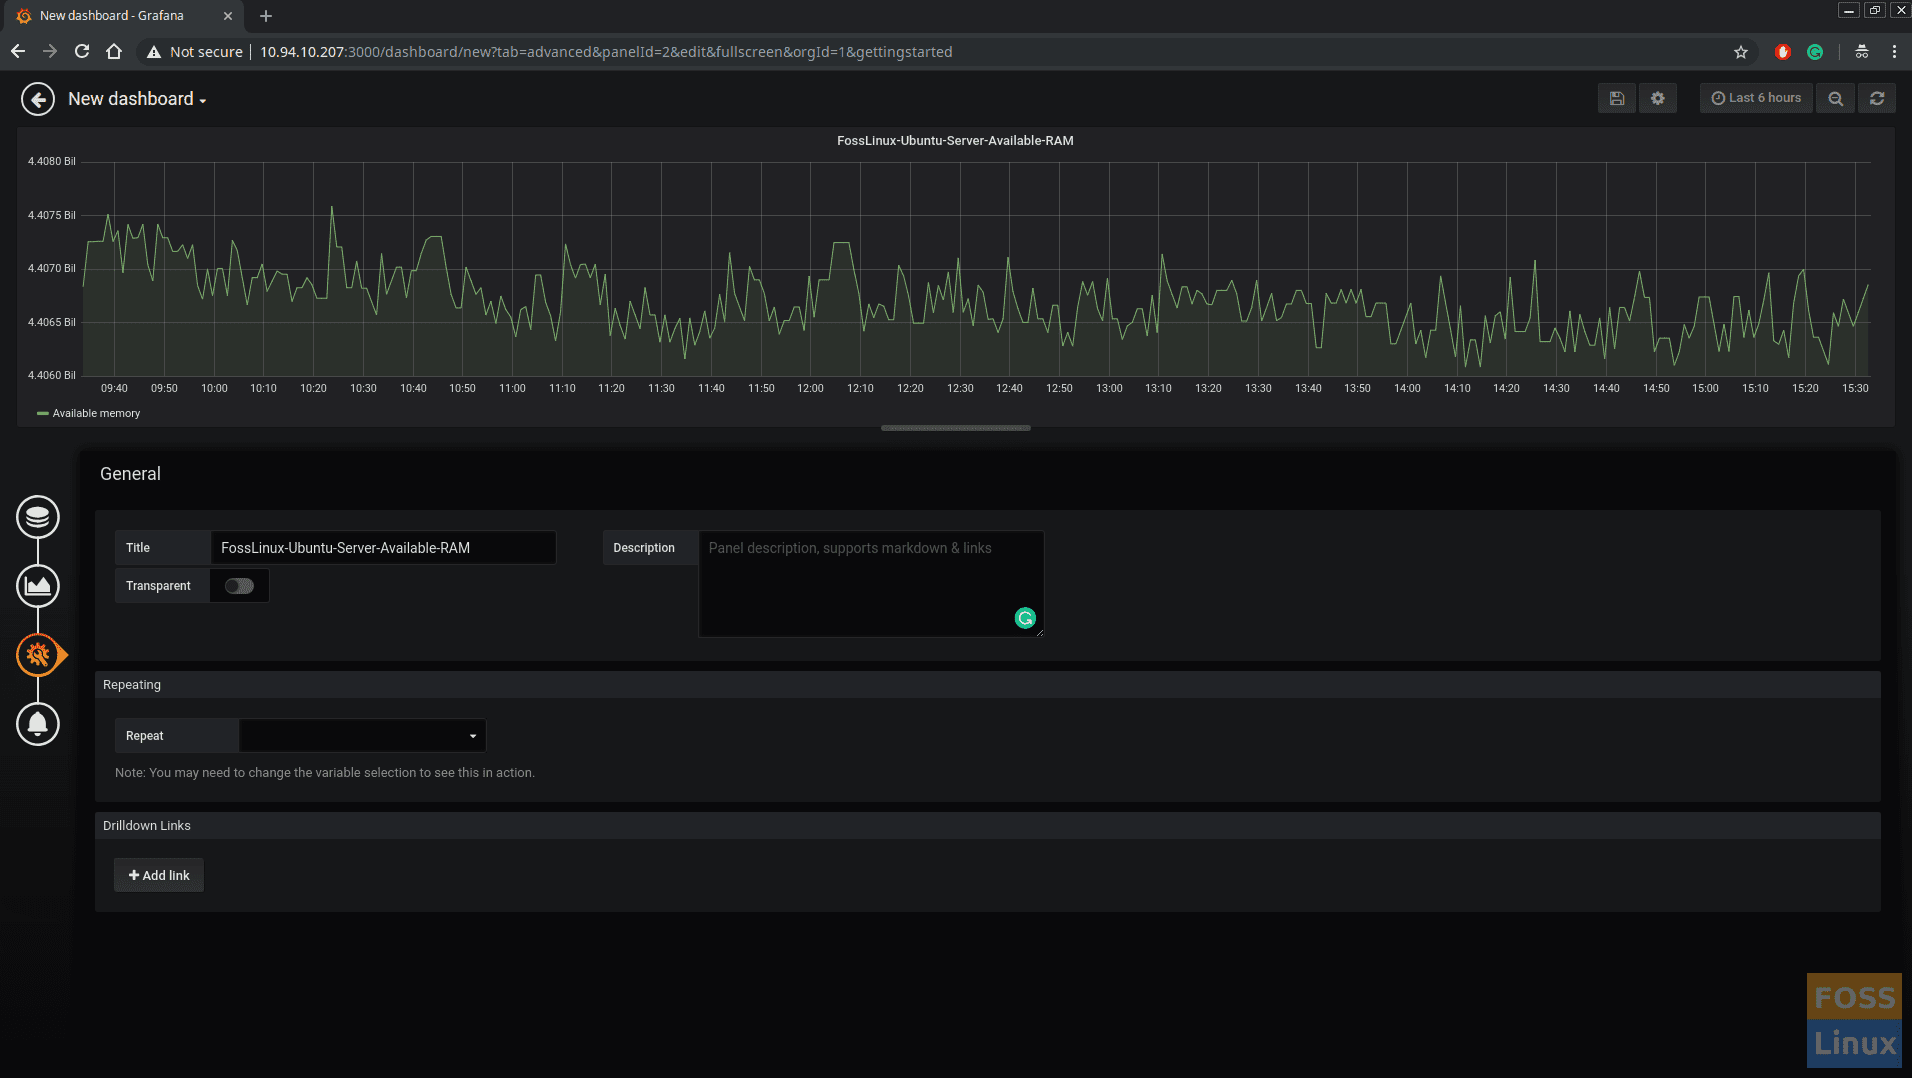Image resolution: width=1912 pixels, height=1078 pixels.
Task: Open the Queries tab database icon
Action: click(38, 517)
